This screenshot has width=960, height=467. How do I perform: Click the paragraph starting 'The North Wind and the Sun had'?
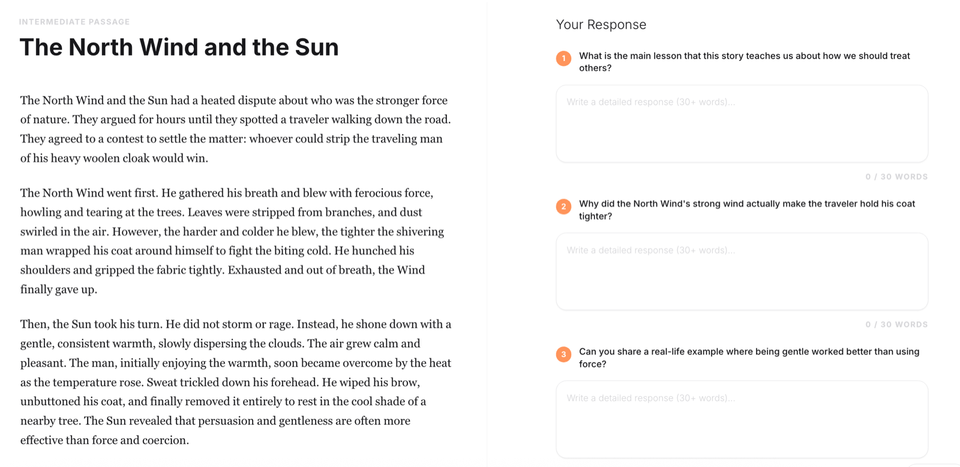[x=235, y=129]
